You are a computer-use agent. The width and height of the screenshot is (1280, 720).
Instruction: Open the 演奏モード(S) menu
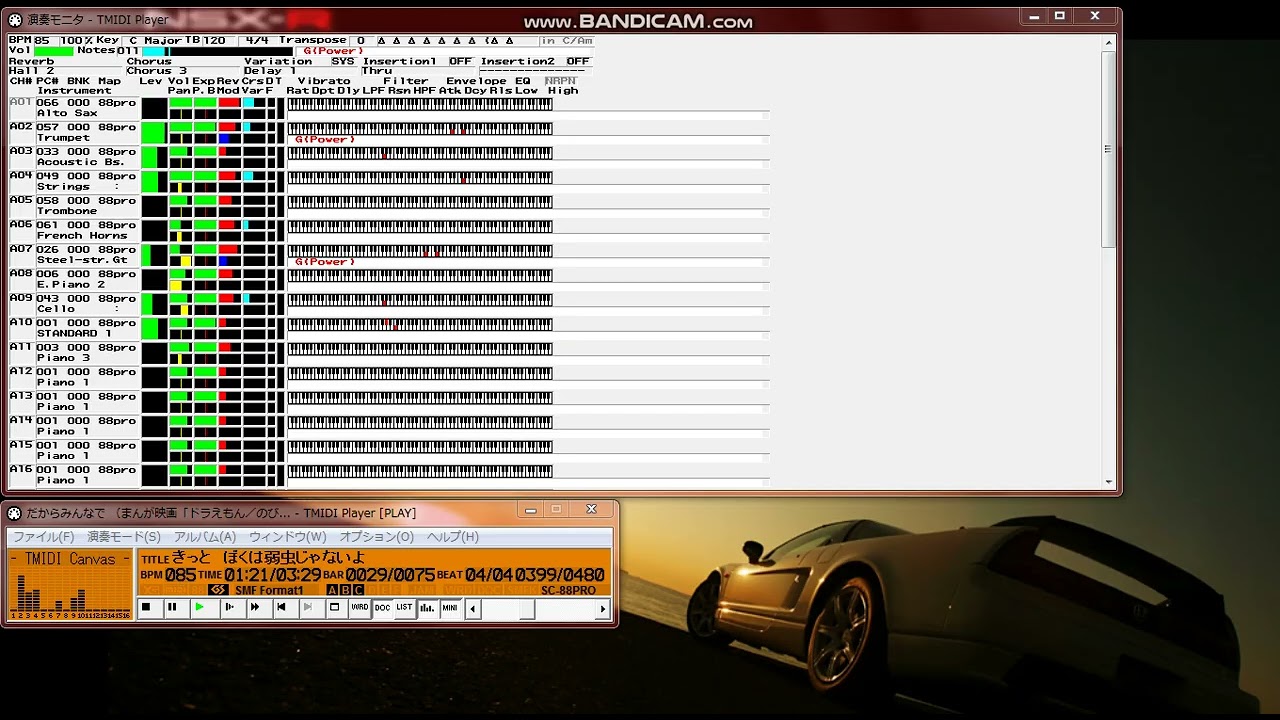click(124, 537)
